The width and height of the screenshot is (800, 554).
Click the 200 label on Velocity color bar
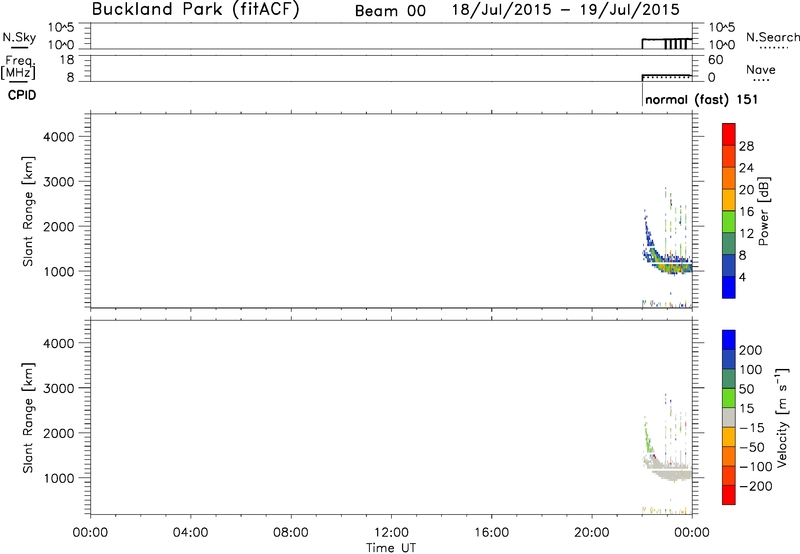tap(751, 350)
